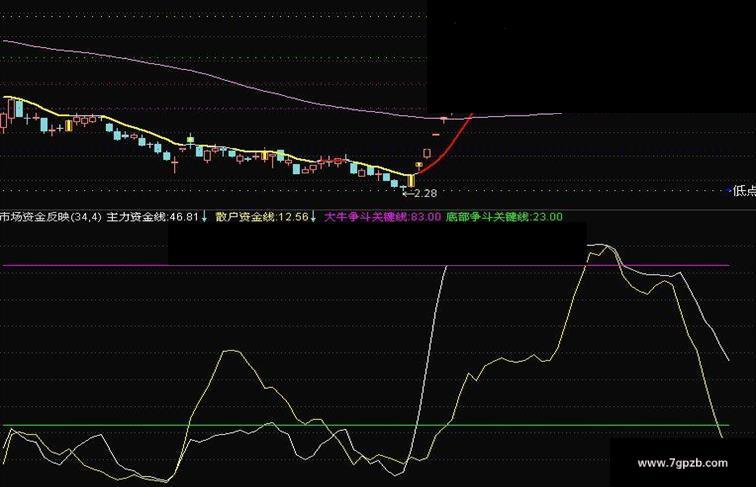Click the 2.28 low price annotation
756x487 pixels.
tap(420, 193)
